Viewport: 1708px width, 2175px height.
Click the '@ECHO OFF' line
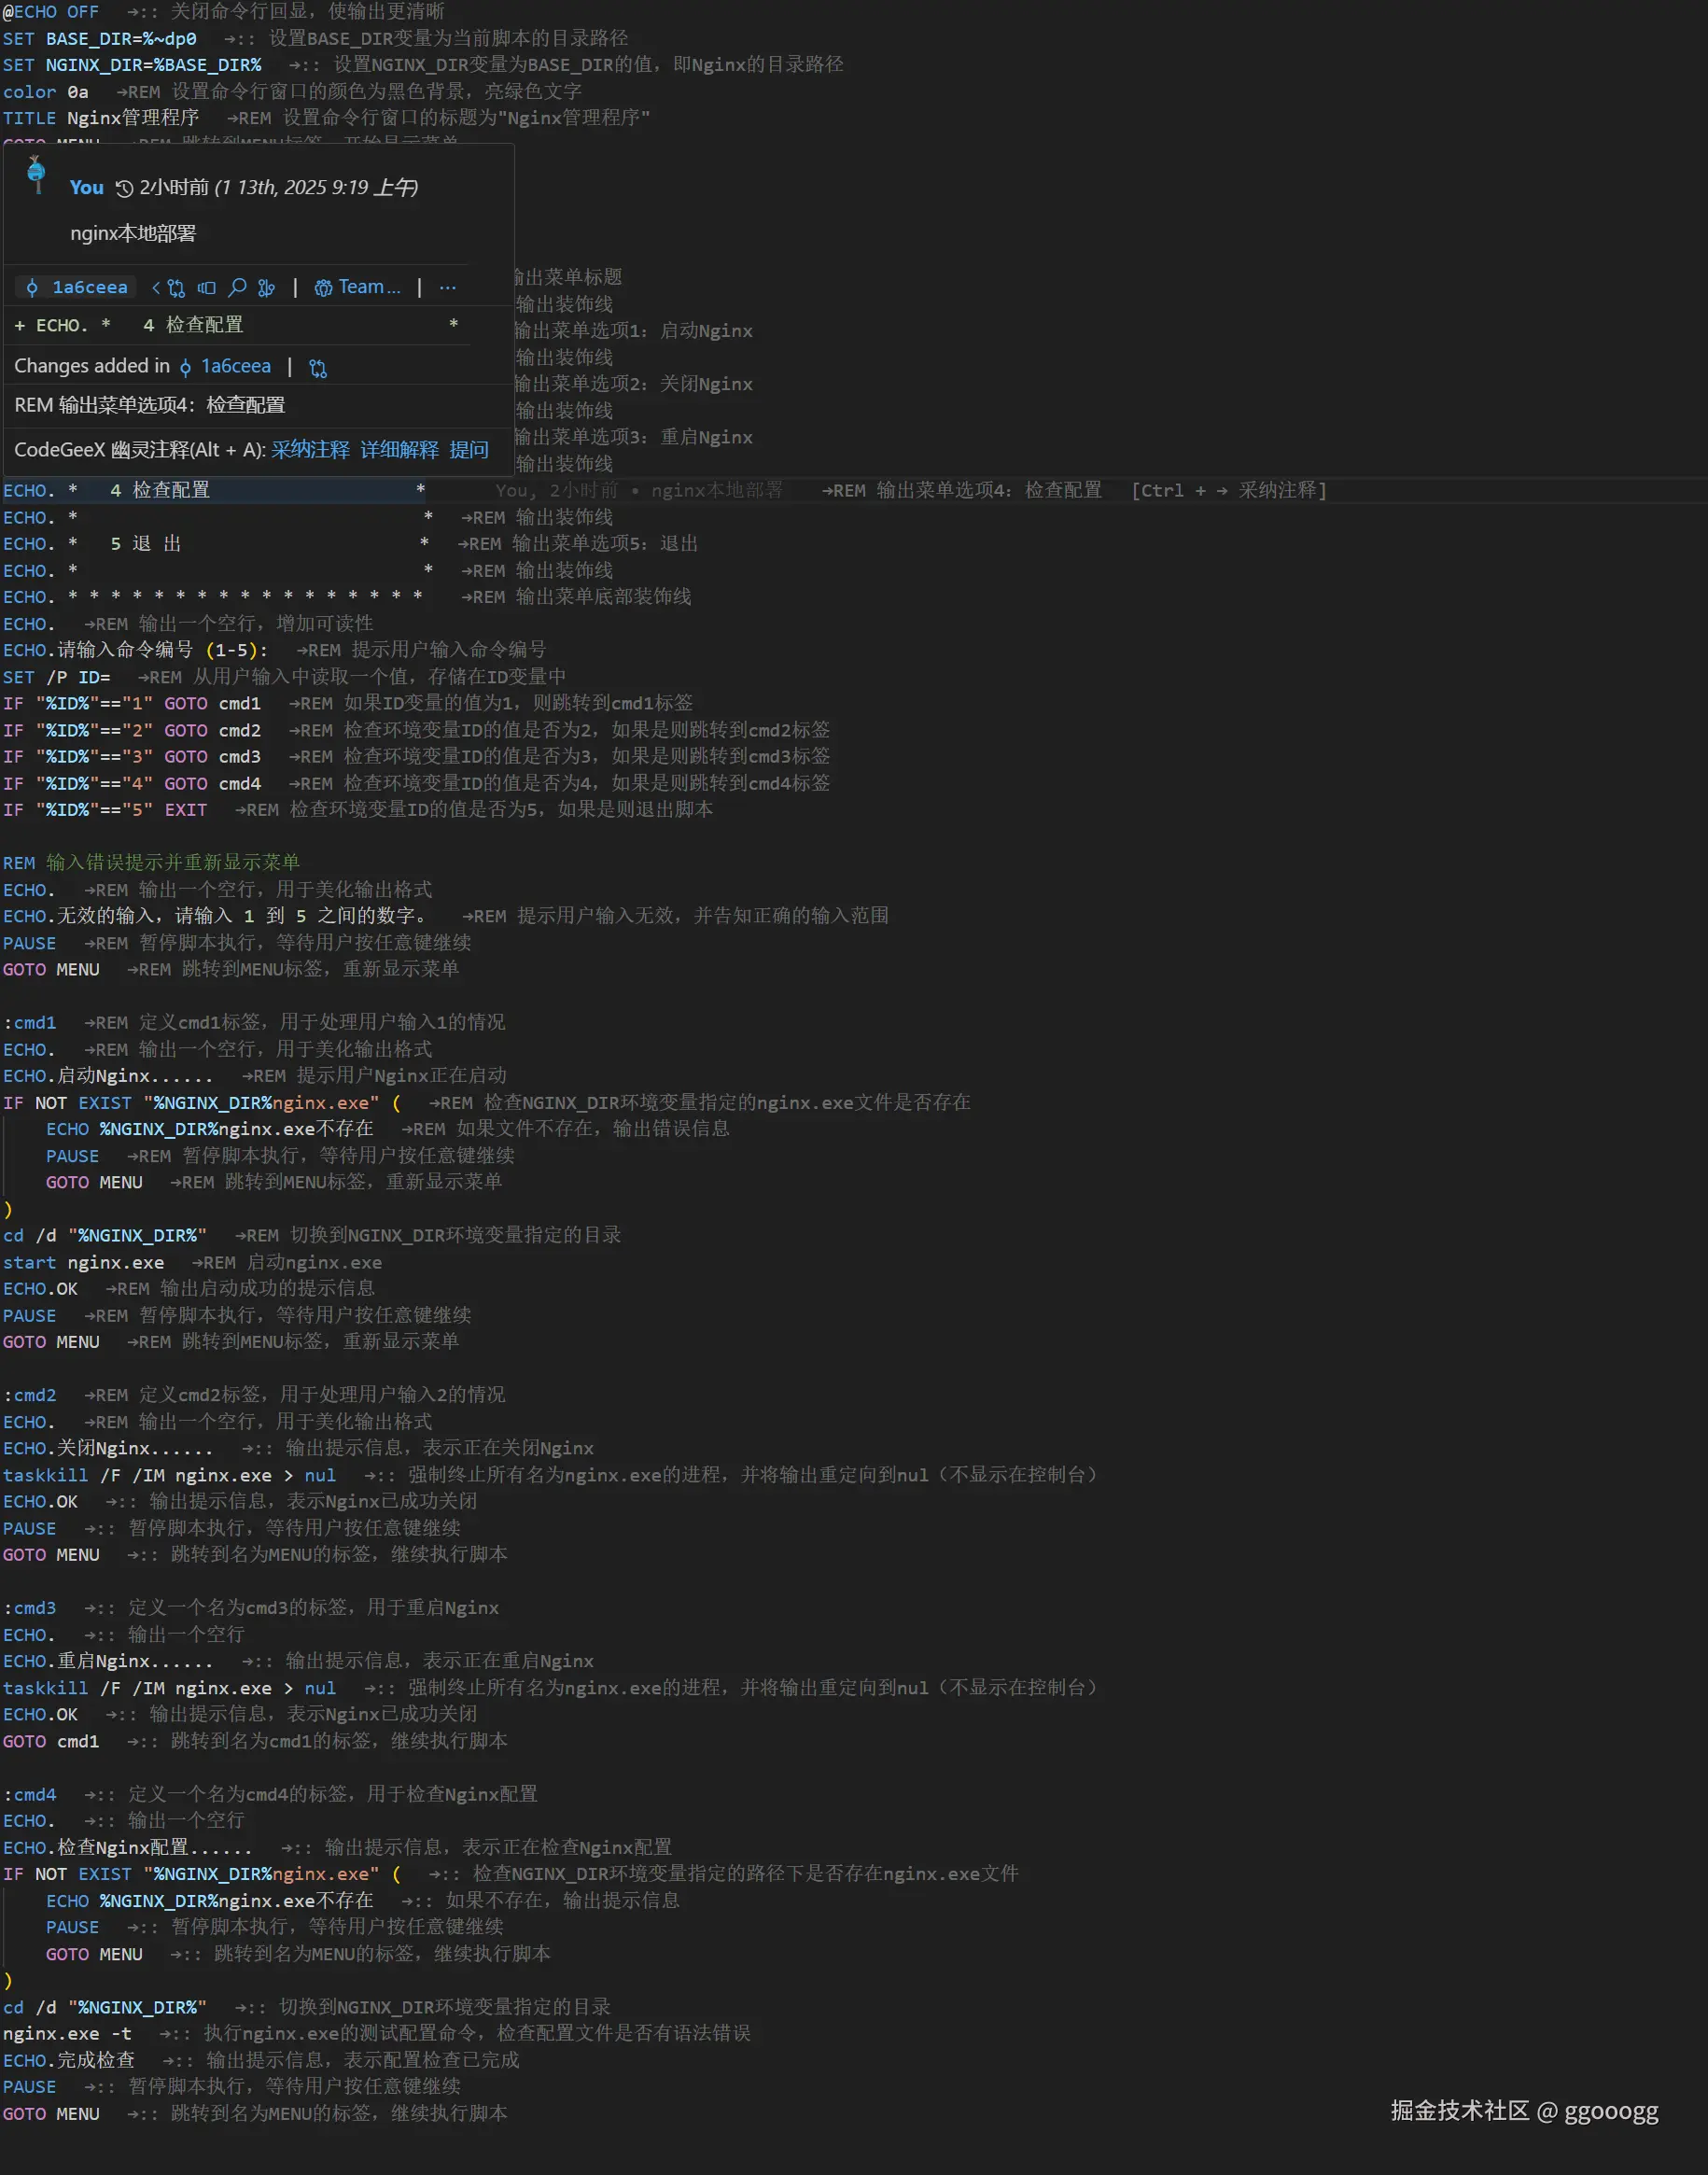[x=50, y=12]
